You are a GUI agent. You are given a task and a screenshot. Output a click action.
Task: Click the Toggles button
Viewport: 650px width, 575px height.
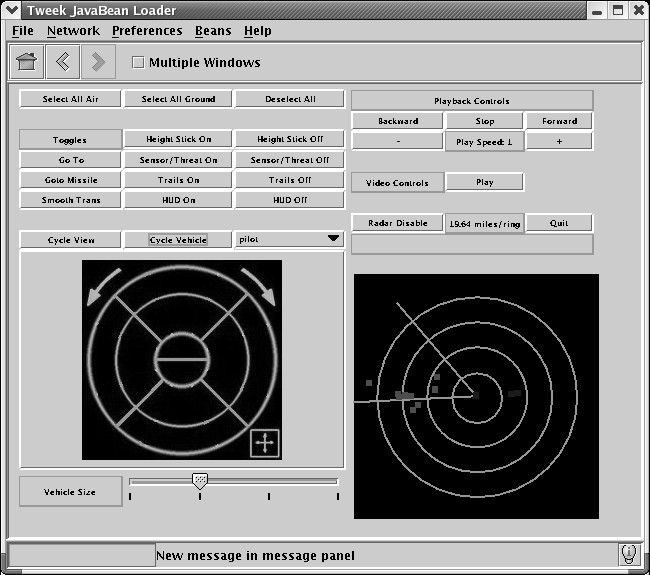(70, 140)
